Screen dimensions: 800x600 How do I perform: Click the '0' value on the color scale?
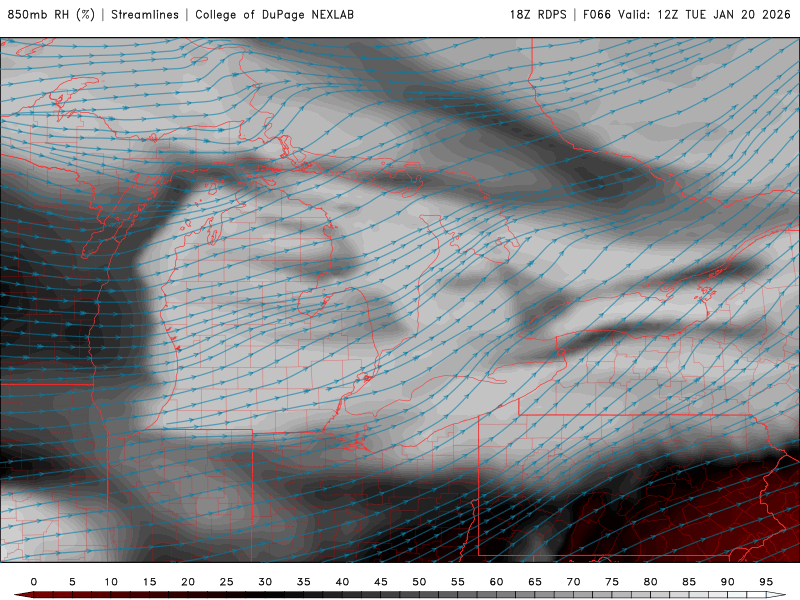pos(34,582)
